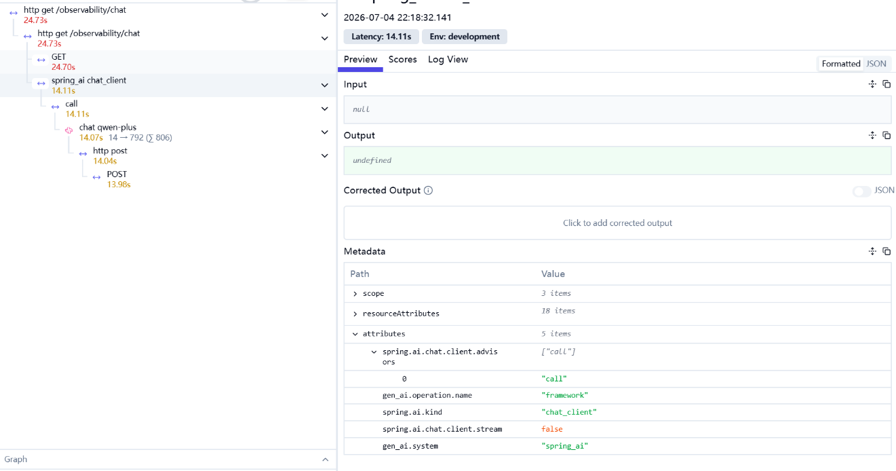Image resolution: width=896 pixels, height=471 pixels.
Task: Expand the Metadata section icon
Action: click(872, 251)
